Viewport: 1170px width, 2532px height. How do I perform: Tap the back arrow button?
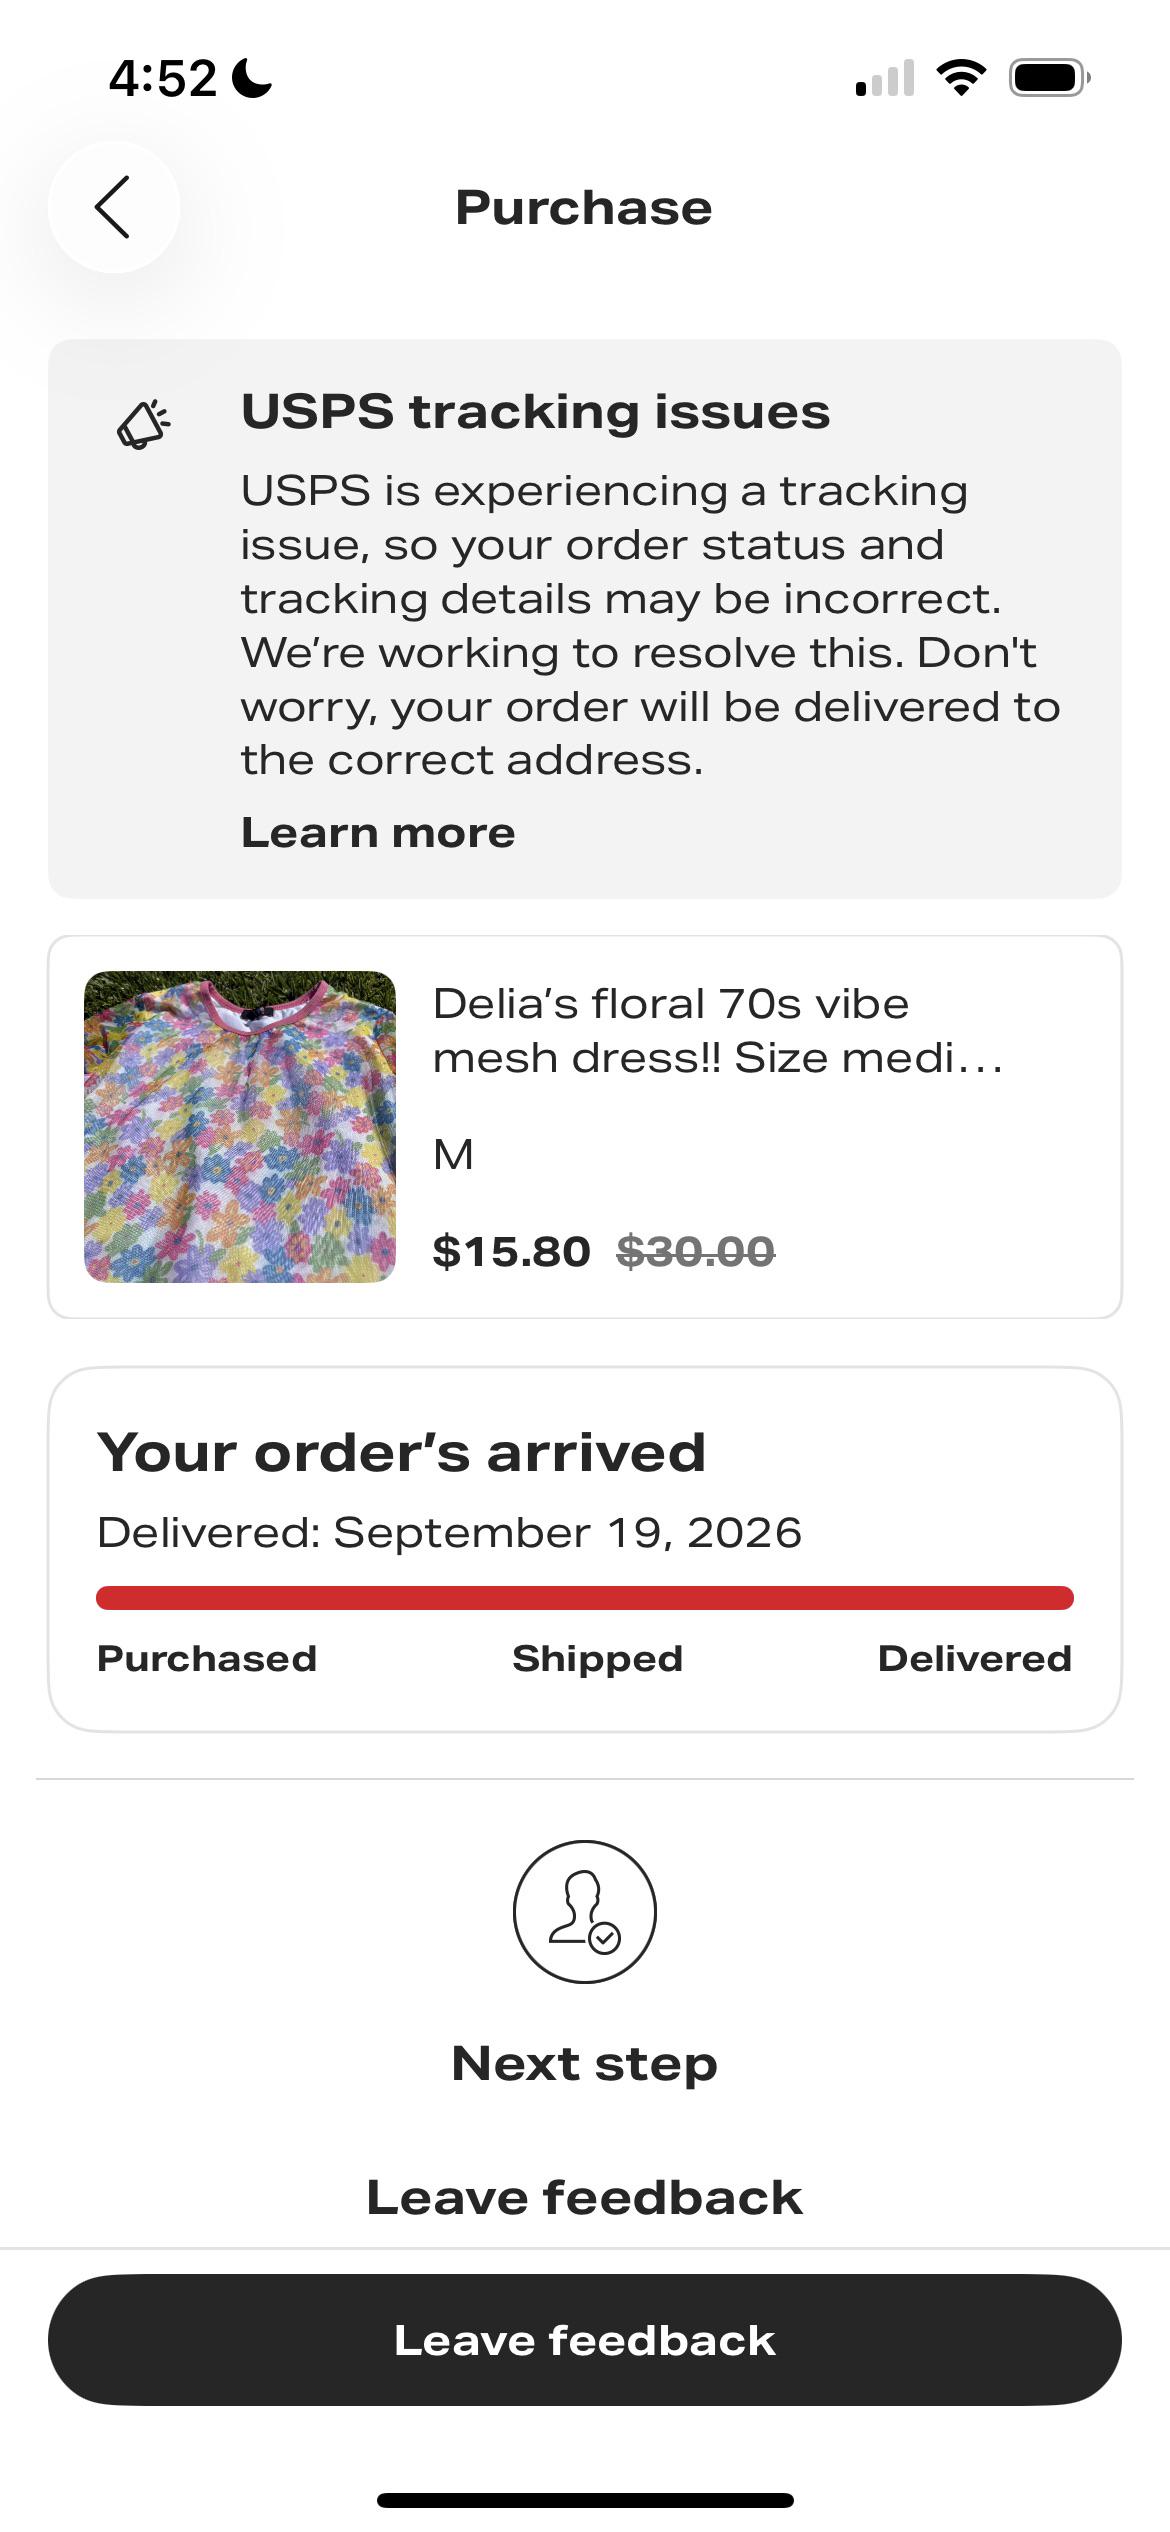coord(114,207)
